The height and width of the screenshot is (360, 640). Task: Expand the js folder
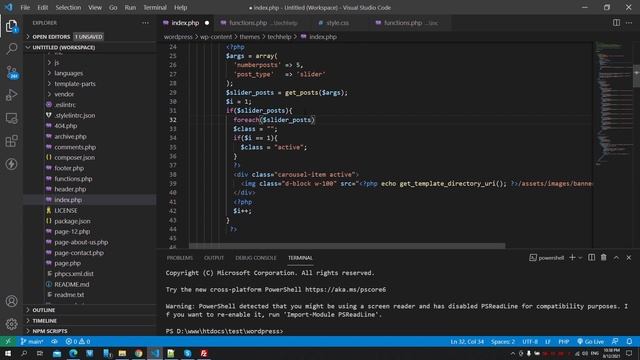(57, 62)
